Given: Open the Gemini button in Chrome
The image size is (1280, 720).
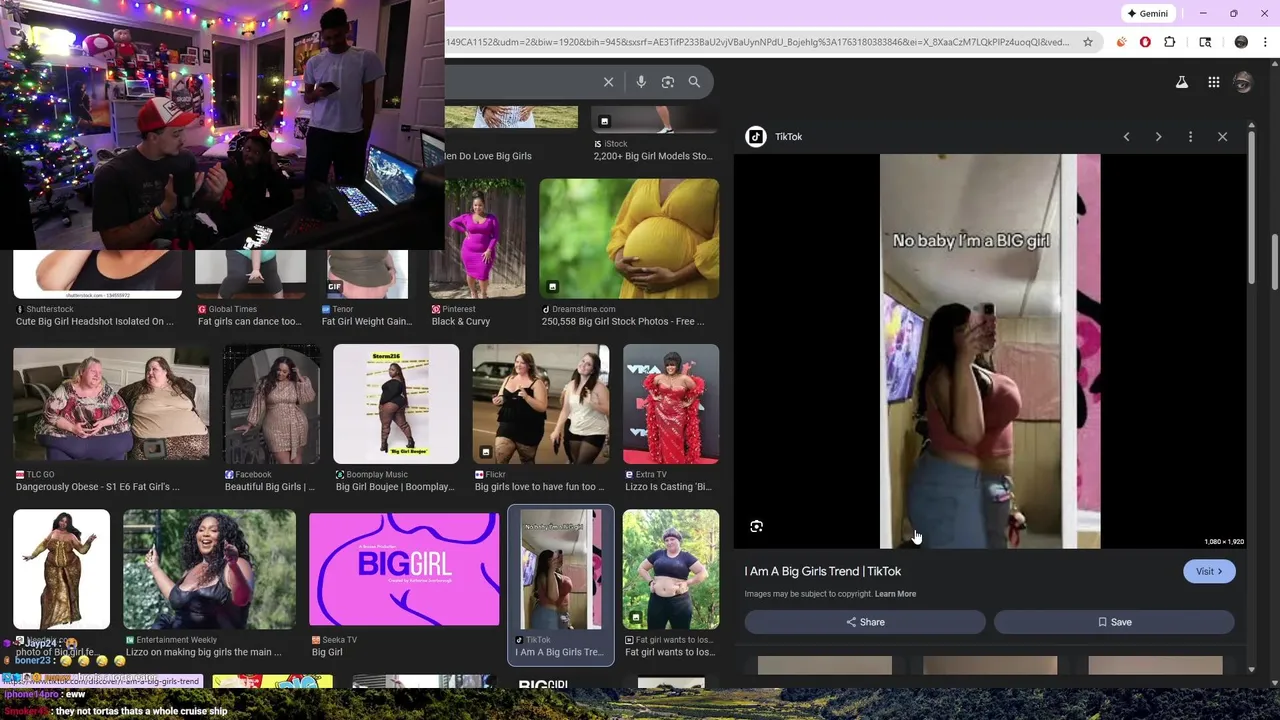Looking at the screenshot, I should 1147,13.
